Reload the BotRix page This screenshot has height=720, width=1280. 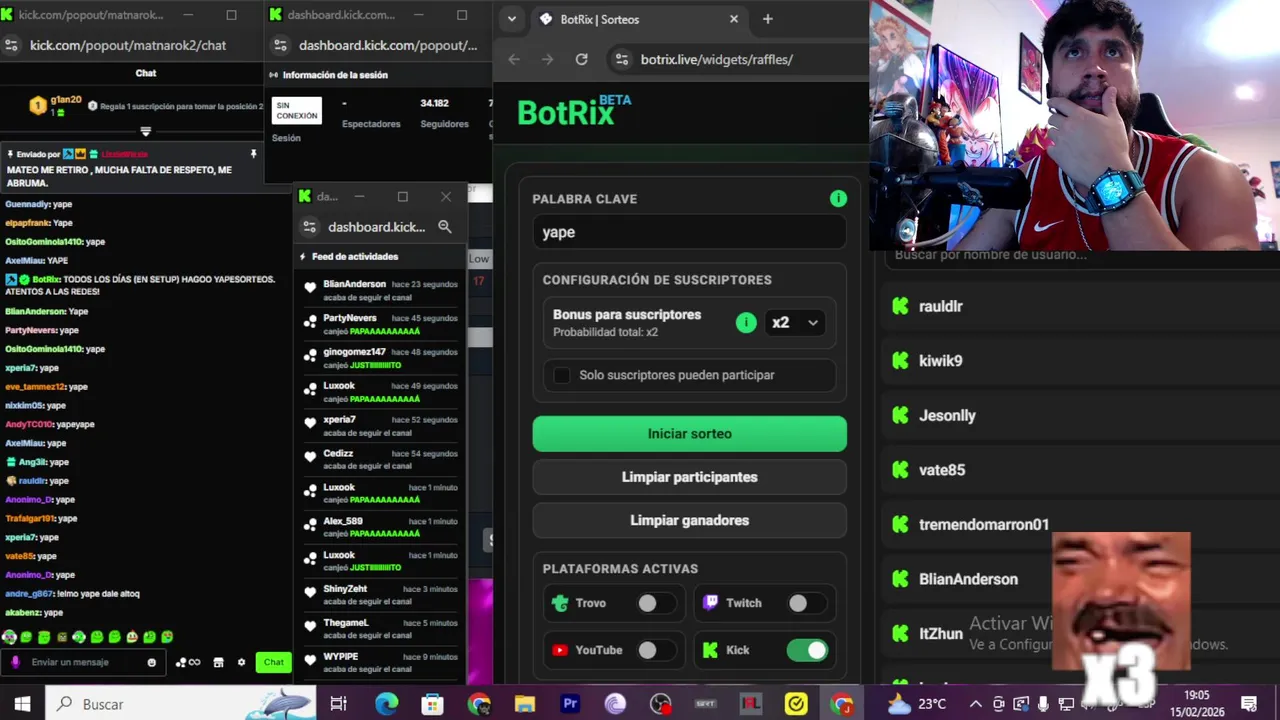coord(581,59)
